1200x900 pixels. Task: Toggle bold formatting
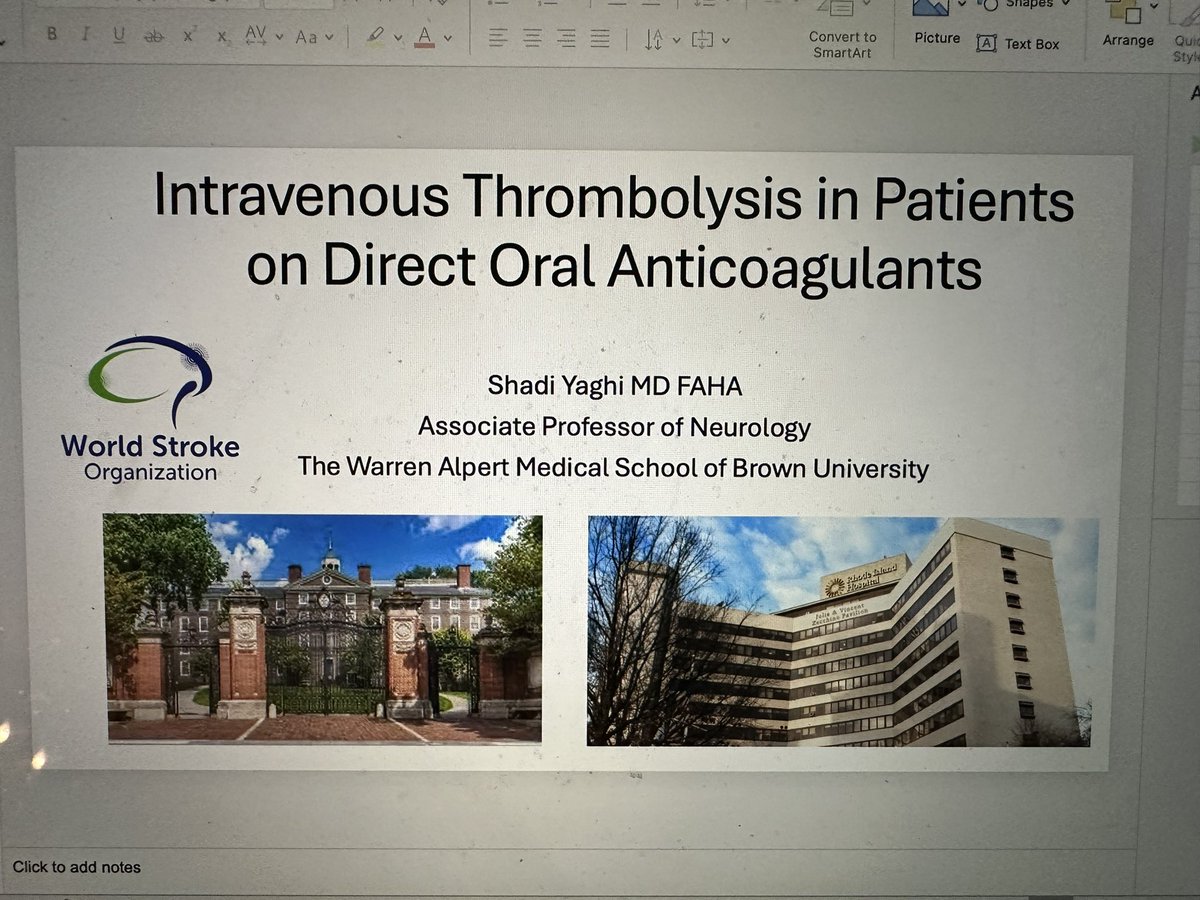pyautogui.click(x=52, y=35)
